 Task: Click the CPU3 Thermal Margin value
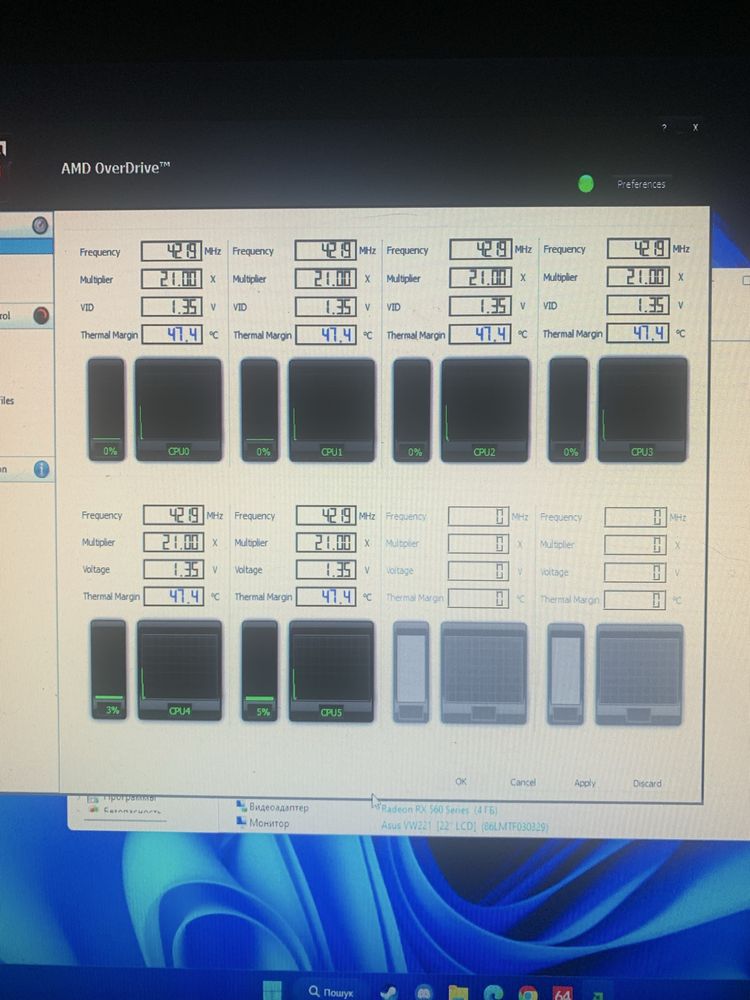(638, 333)
